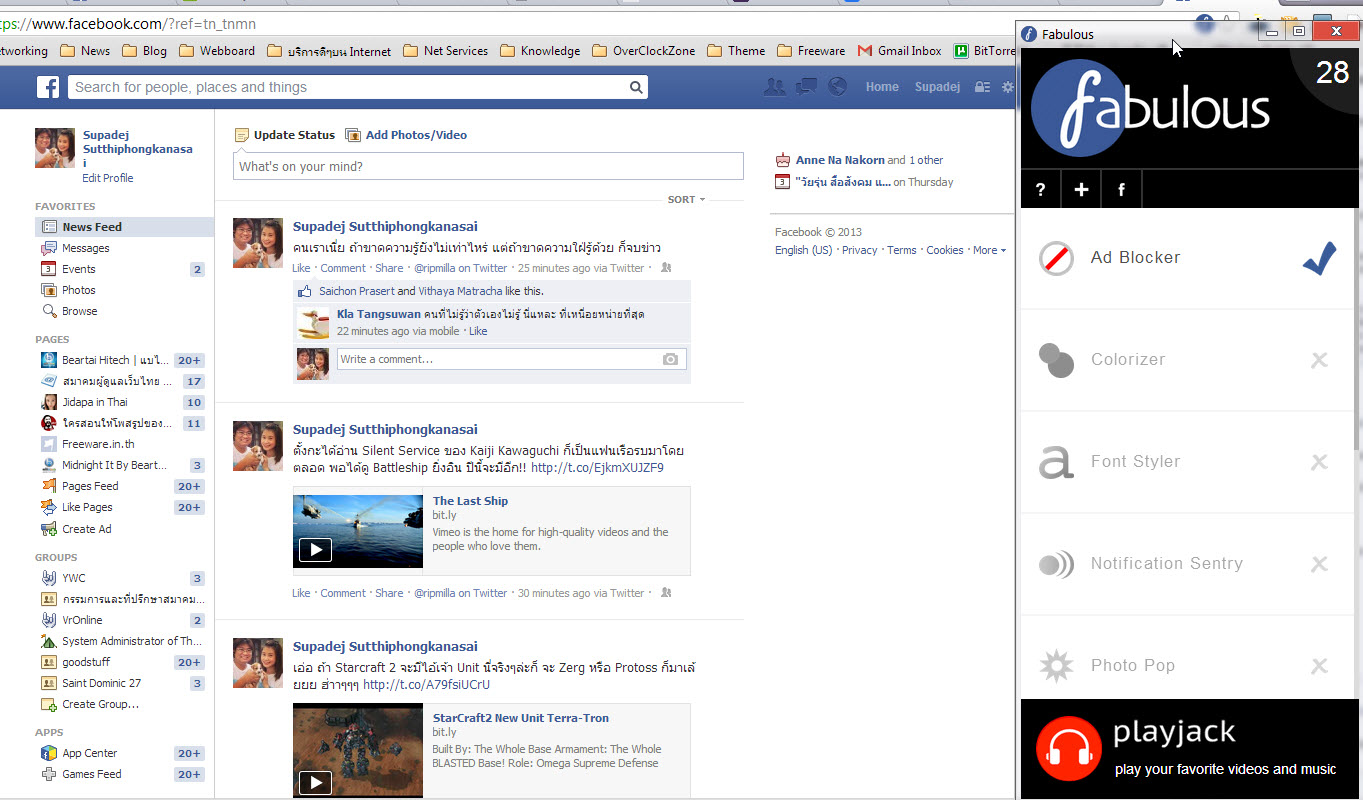Open the YWC group
The height and width of the screenshot is (800, 1363).
click(73, 578)
